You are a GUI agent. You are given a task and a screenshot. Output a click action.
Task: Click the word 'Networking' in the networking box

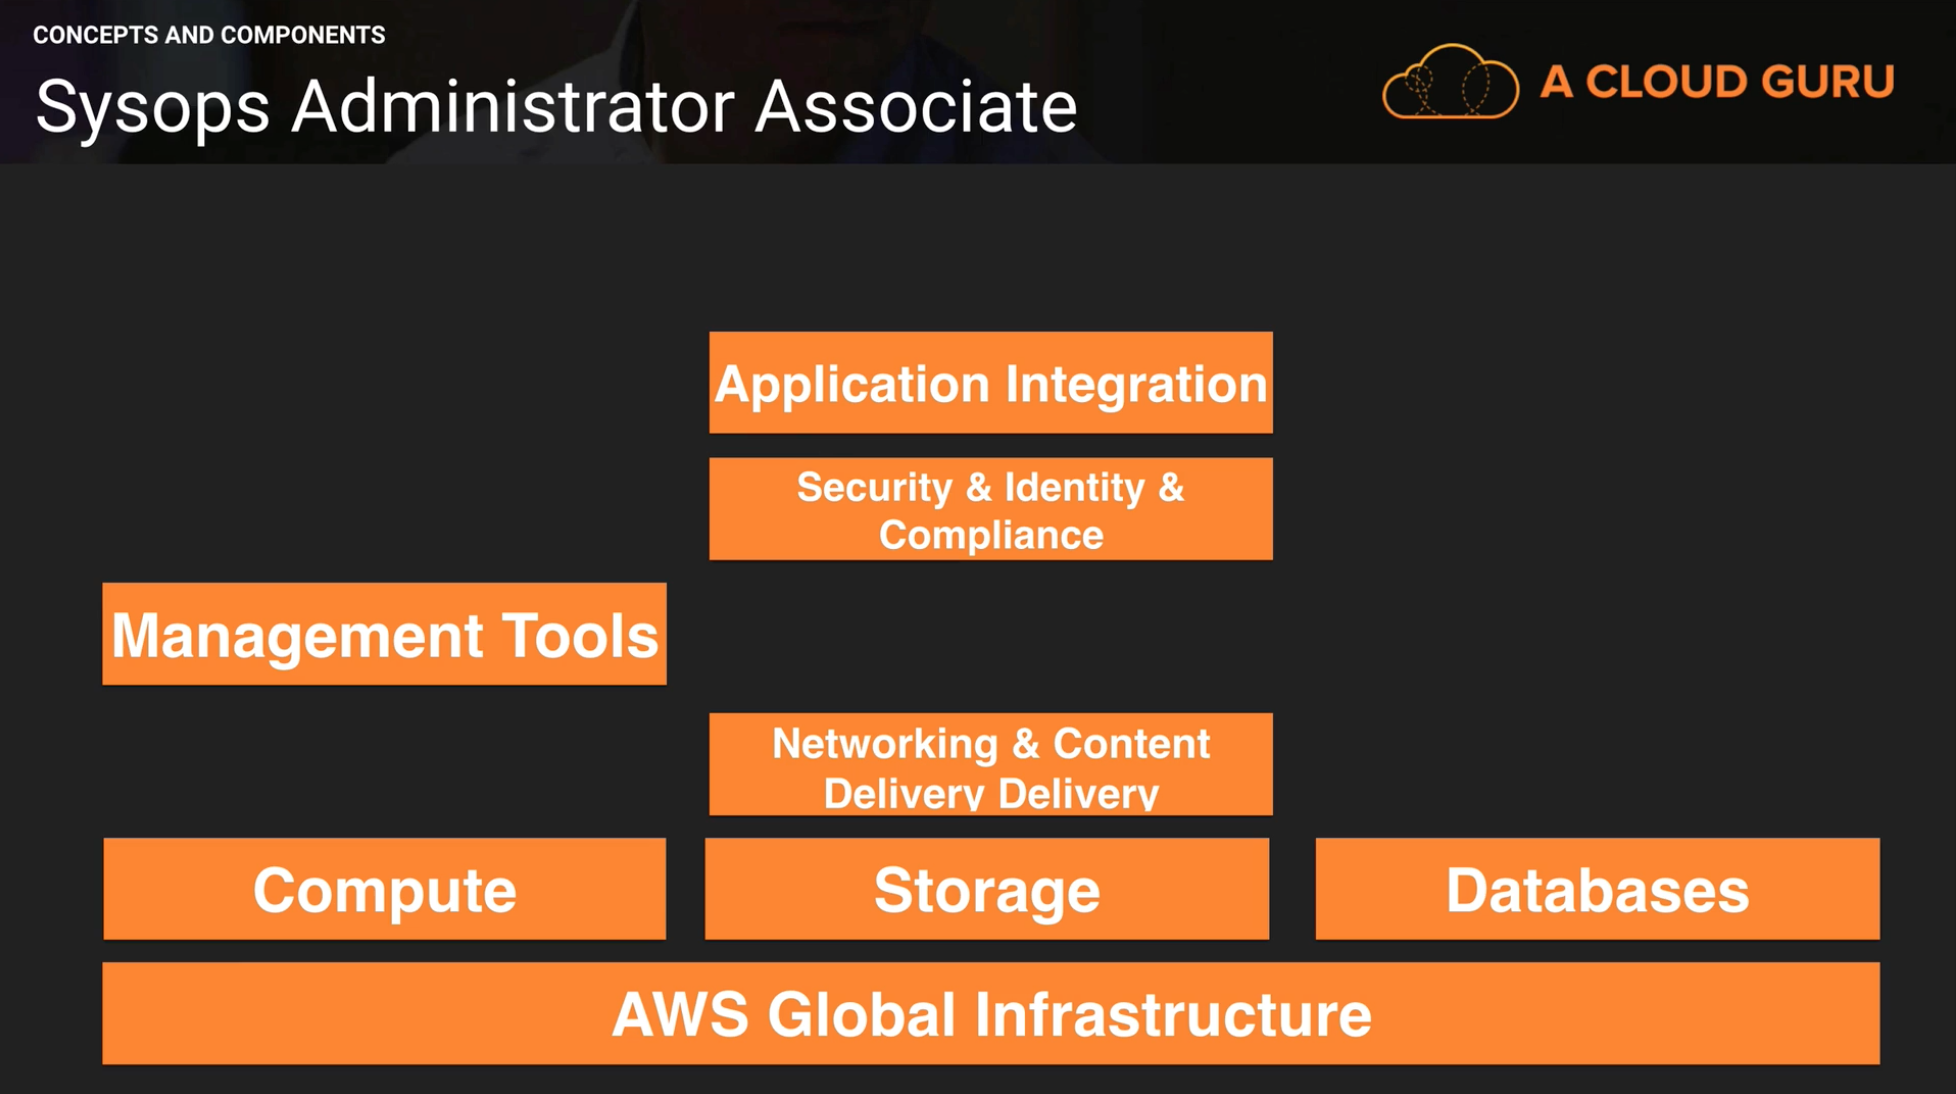885,744
